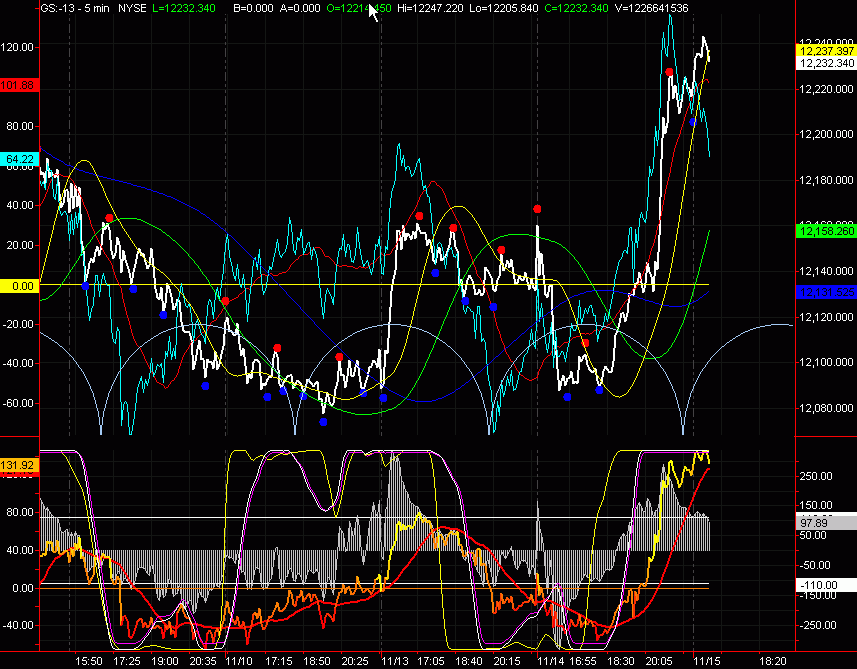Click the 17:05 time axis label
857x669 pixels.
(431, 661)
